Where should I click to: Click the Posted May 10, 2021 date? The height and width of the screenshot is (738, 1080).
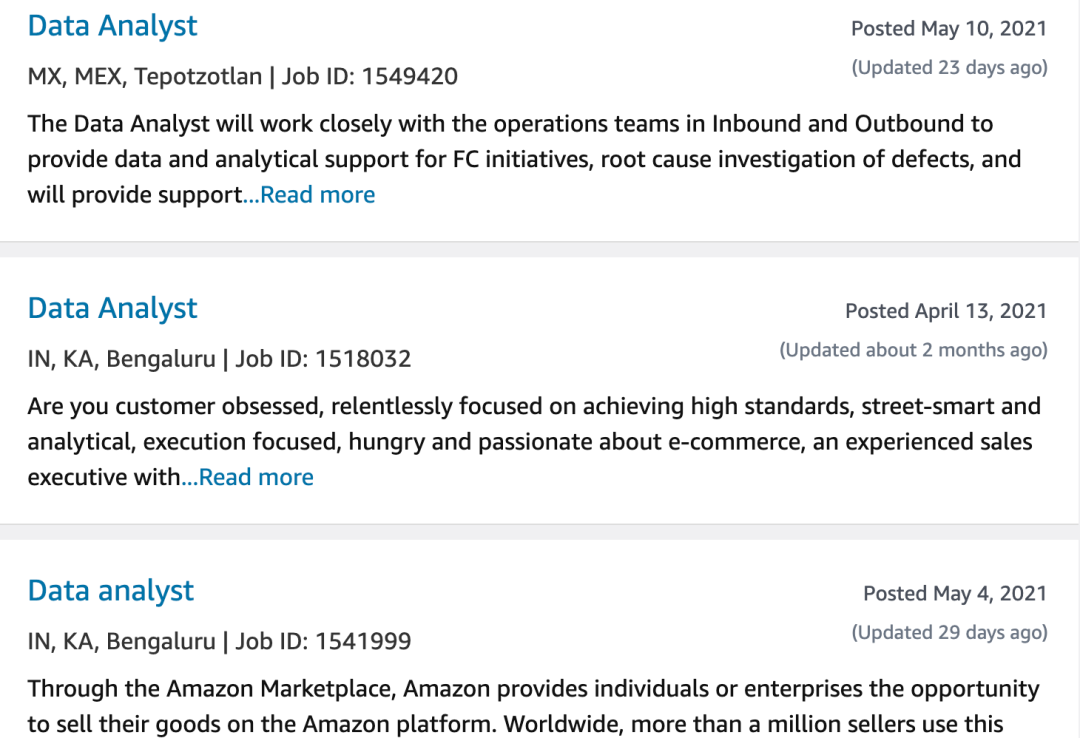948,29
